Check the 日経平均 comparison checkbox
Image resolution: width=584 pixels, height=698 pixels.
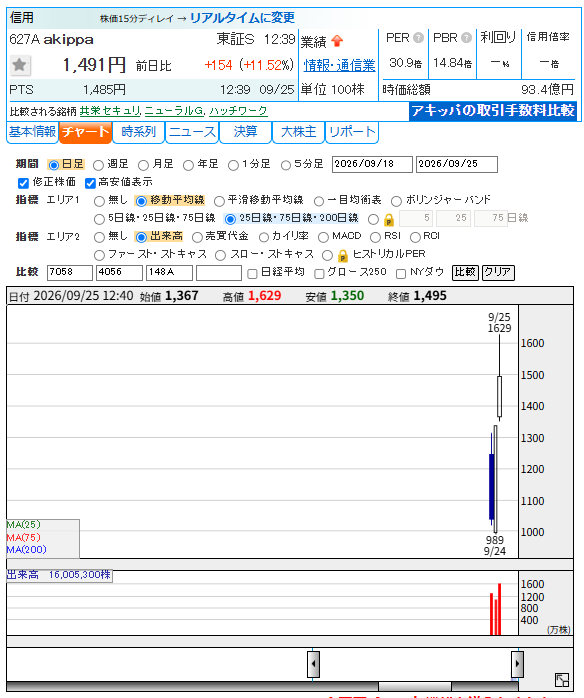click(252, 273)
